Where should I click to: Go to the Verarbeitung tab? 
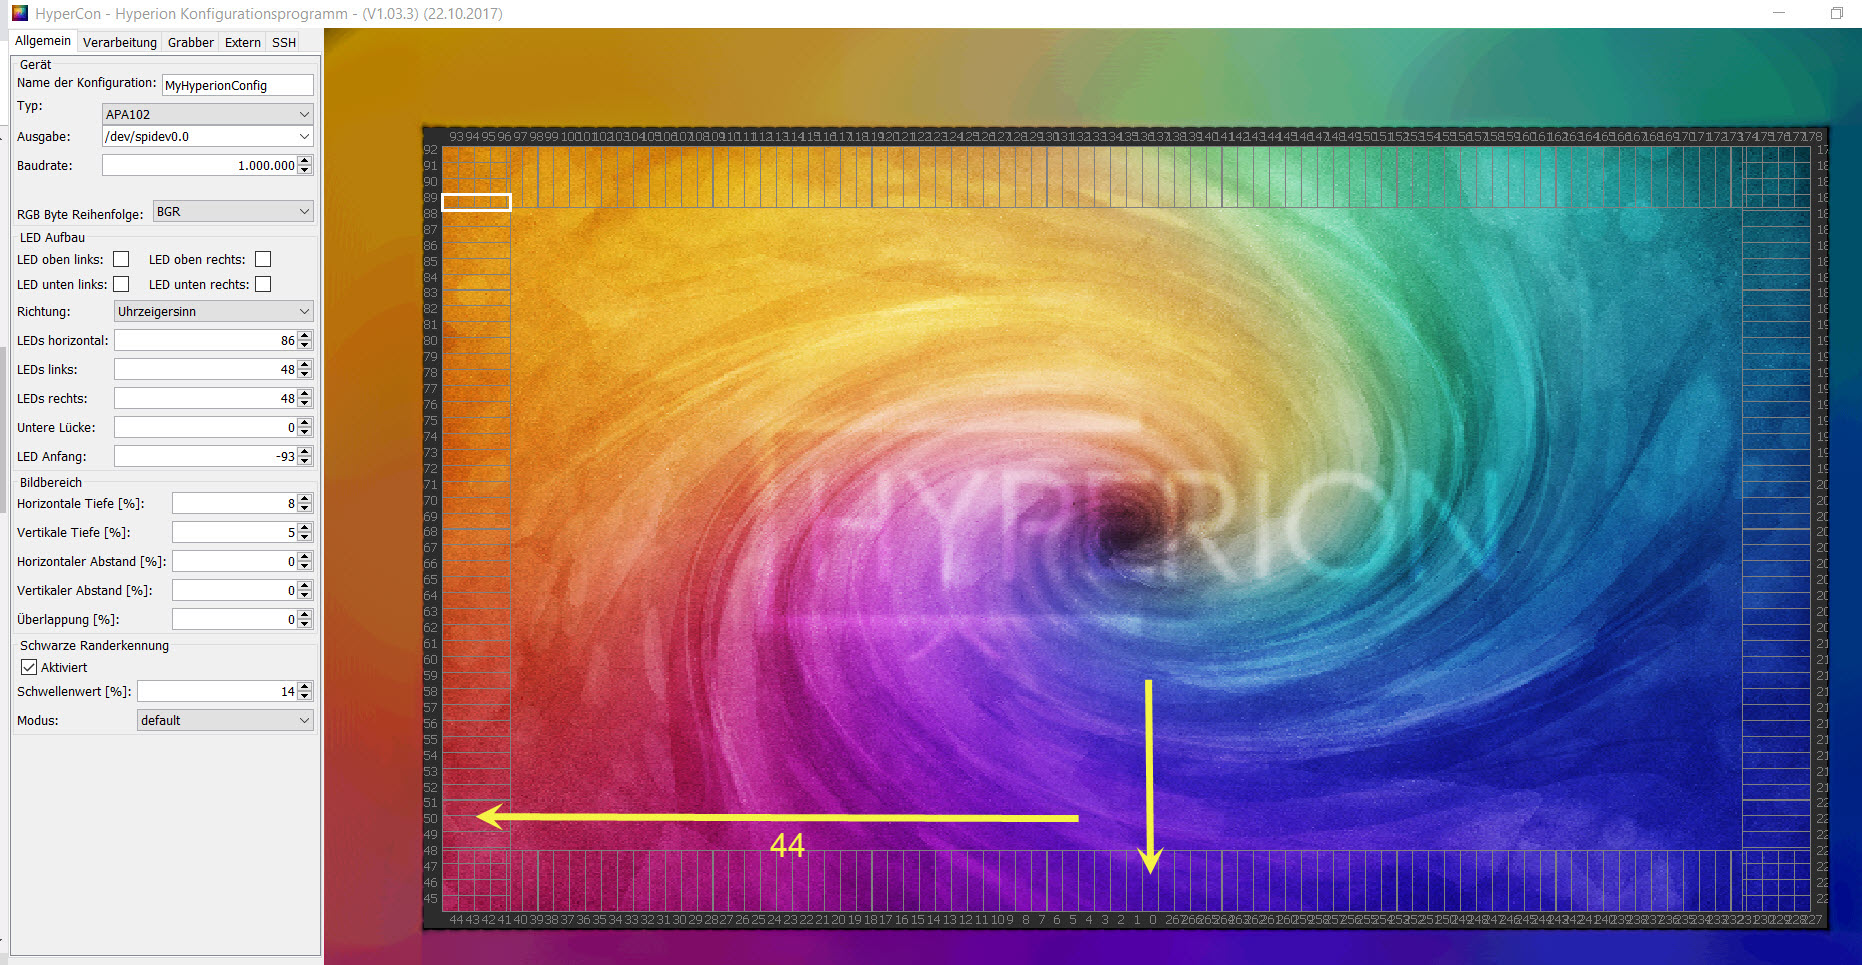click(x=119, y=42)
